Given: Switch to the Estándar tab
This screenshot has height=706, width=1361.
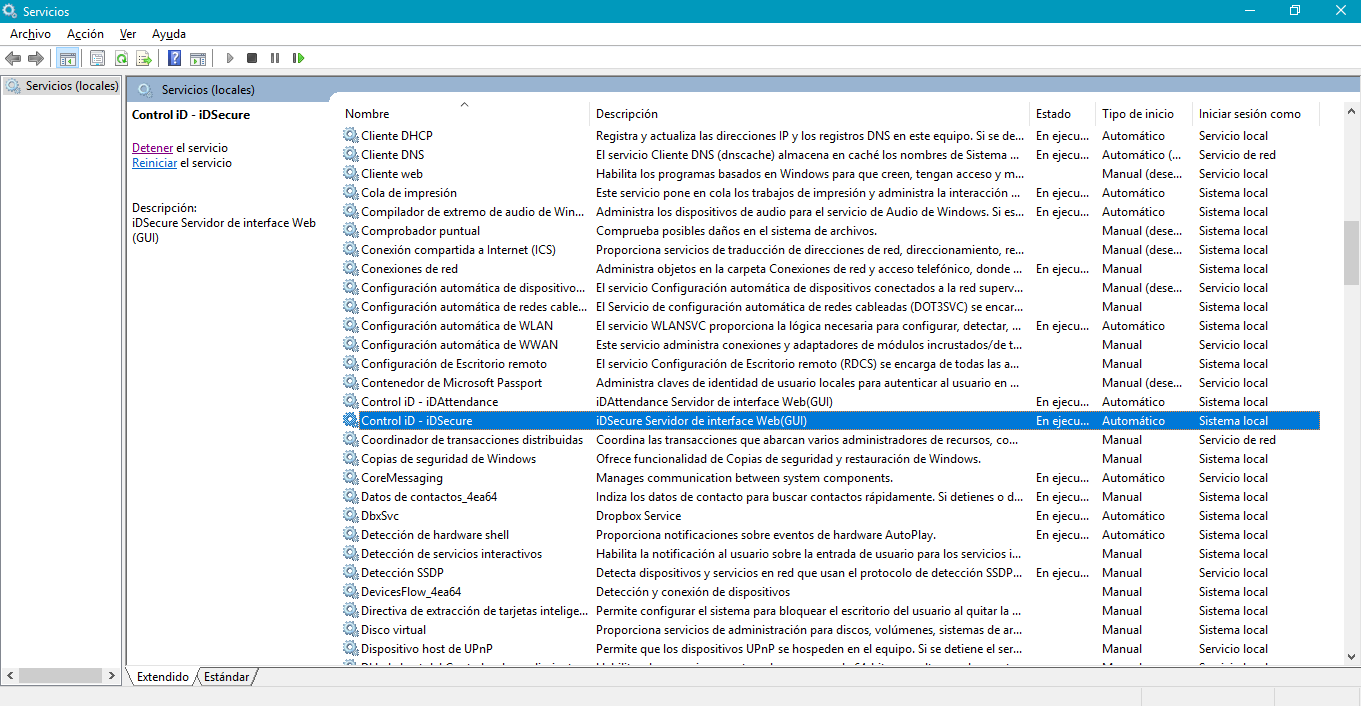Looking at the screenshot, I should click(x=226, y=677).
